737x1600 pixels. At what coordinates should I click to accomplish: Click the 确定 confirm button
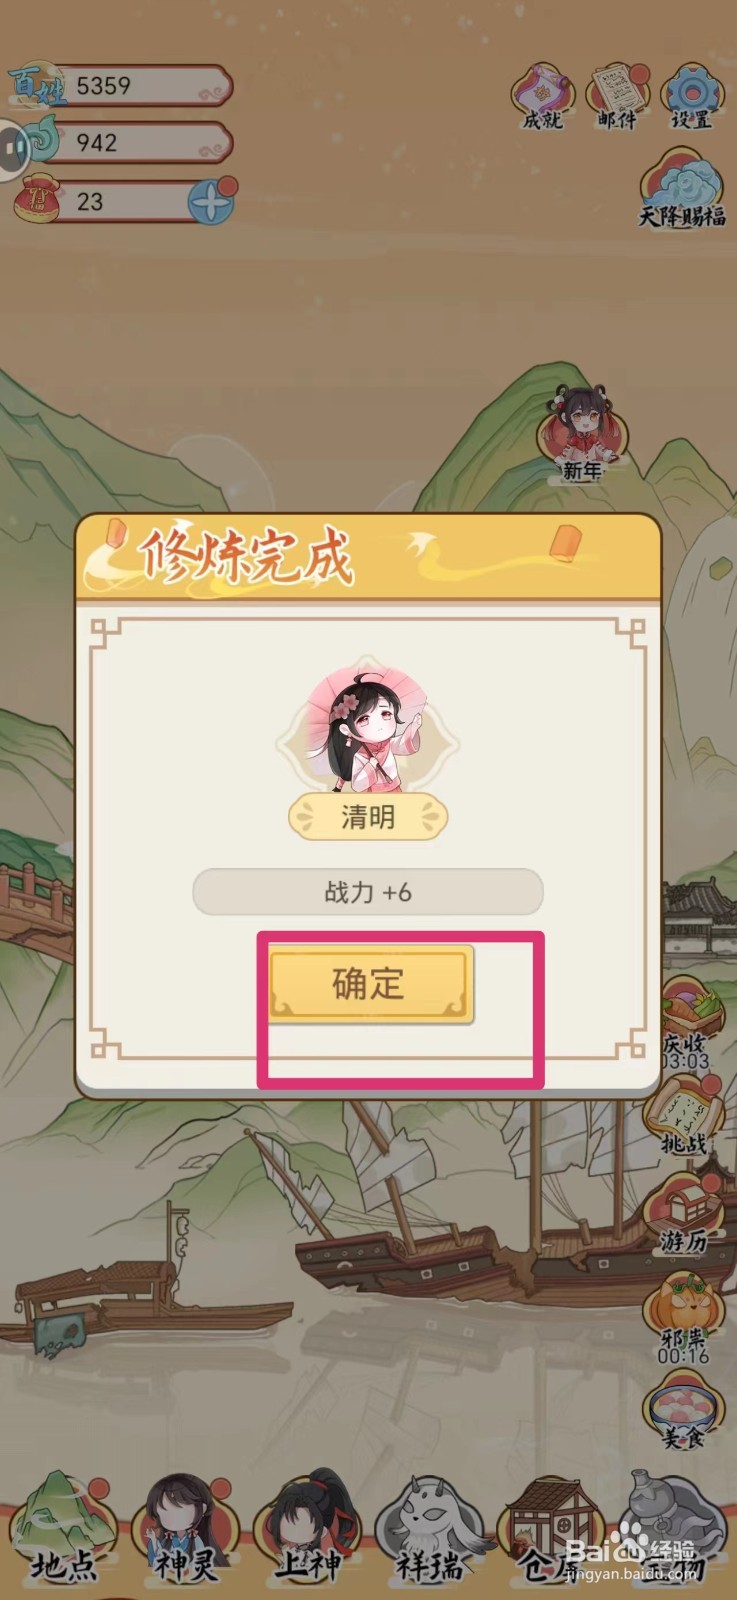coord(369,985)
